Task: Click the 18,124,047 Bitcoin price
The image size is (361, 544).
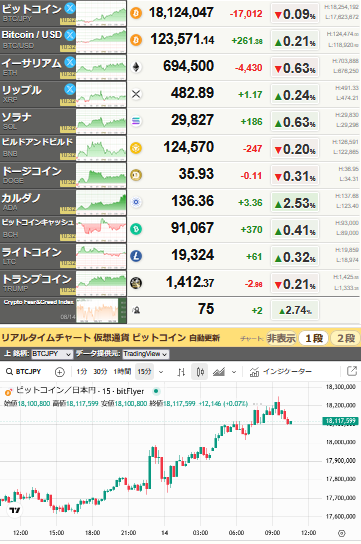Action: pyautogui.click(x=181, y=13)
